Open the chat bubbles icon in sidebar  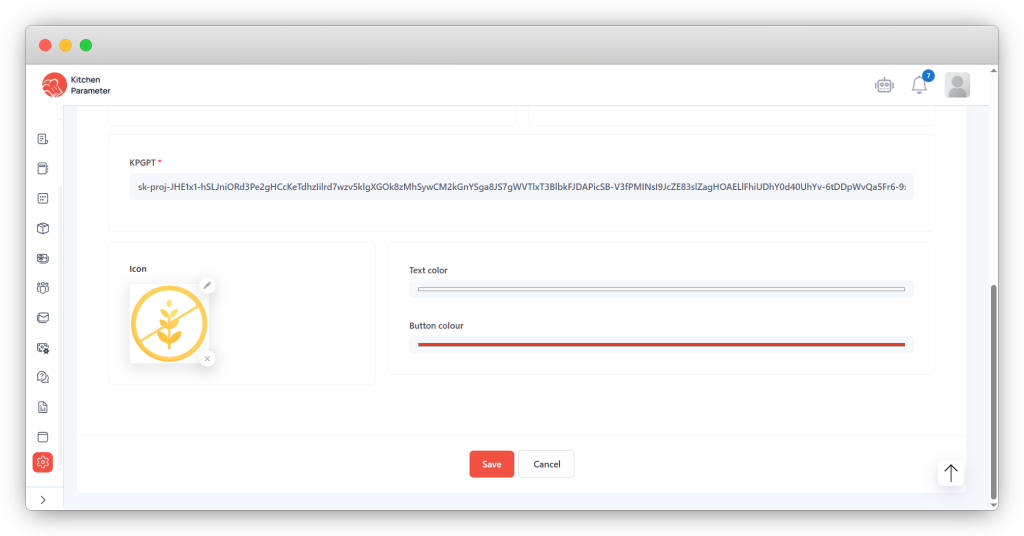point(43,377)
